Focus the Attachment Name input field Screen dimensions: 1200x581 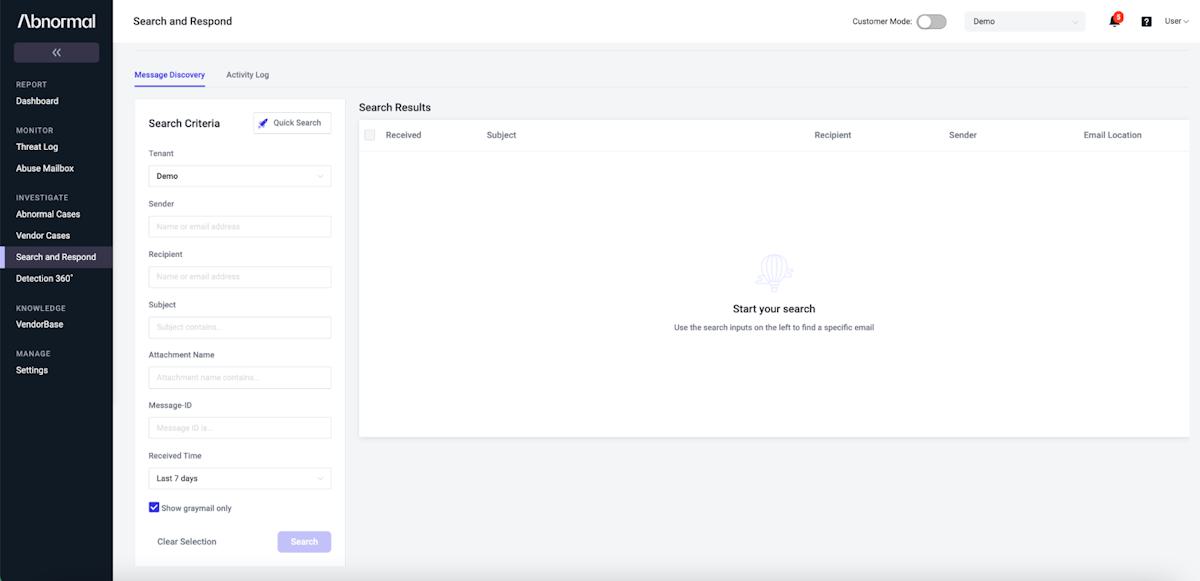(x=240, y=377)
